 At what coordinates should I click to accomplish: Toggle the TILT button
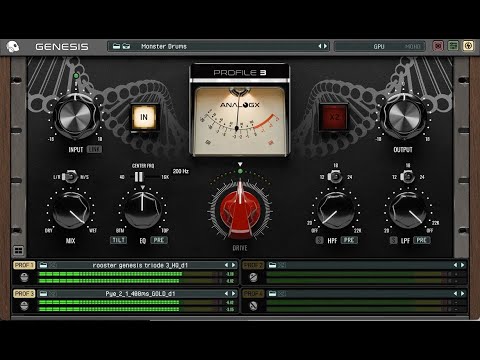click(118, 240)
